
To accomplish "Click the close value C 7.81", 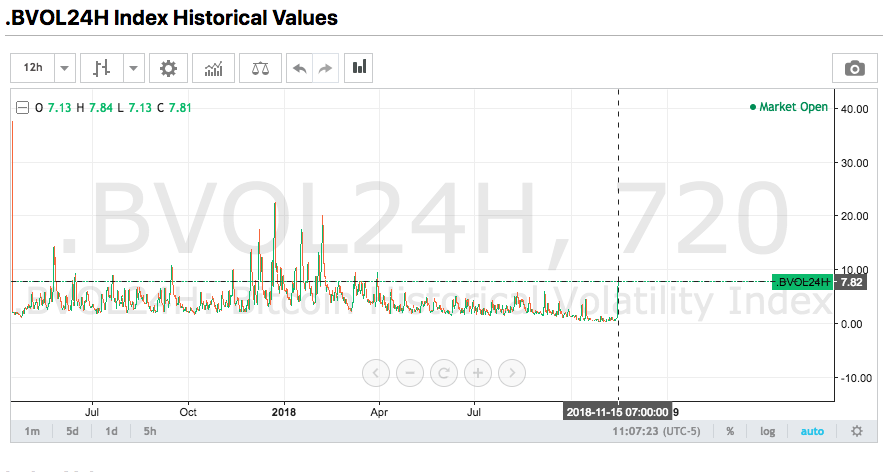I will coord(174,108).
